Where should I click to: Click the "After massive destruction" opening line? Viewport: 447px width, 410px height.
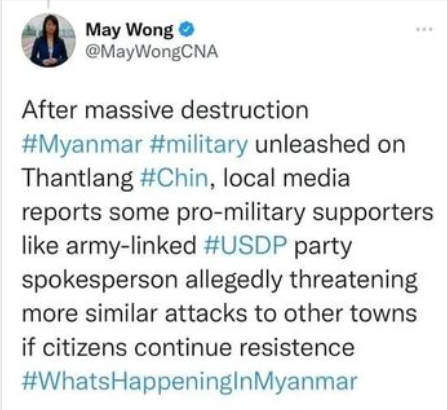click(165, 110)
